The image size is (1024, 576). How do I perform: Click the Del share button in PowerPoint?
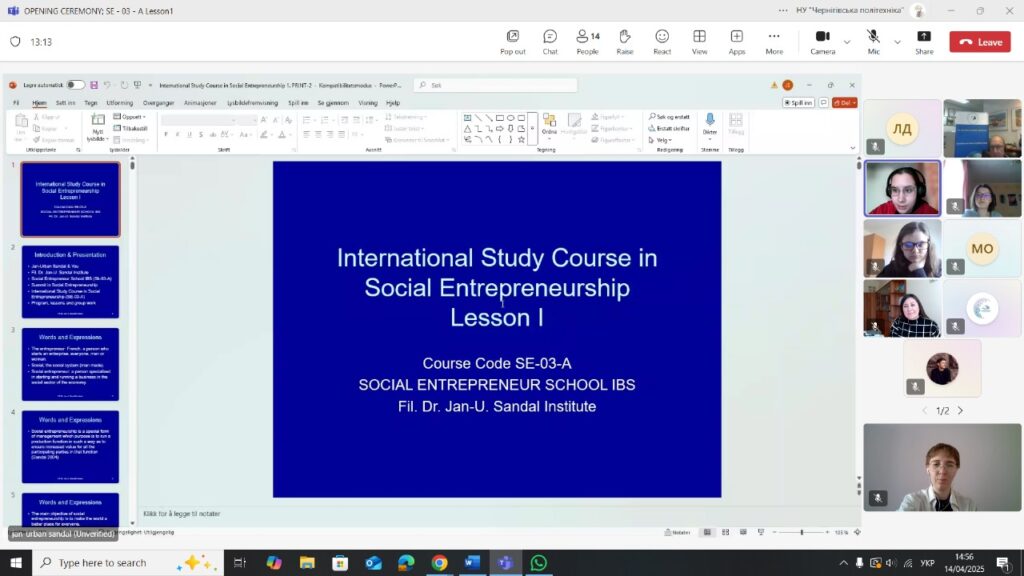[x=844, y=103]
